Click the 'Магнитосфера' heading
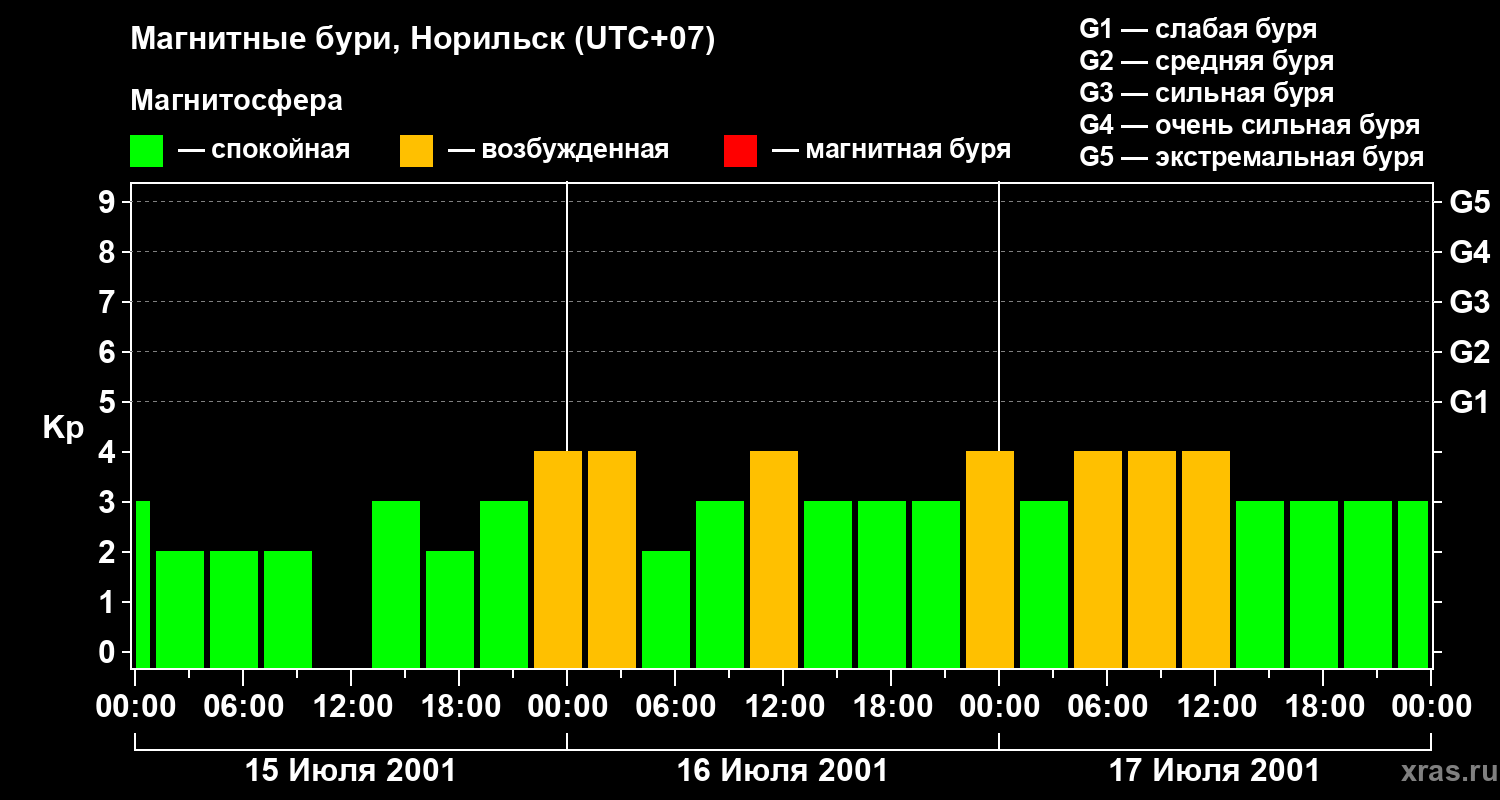This screenshot has width=1500, height=800. [x=237, y=101]
